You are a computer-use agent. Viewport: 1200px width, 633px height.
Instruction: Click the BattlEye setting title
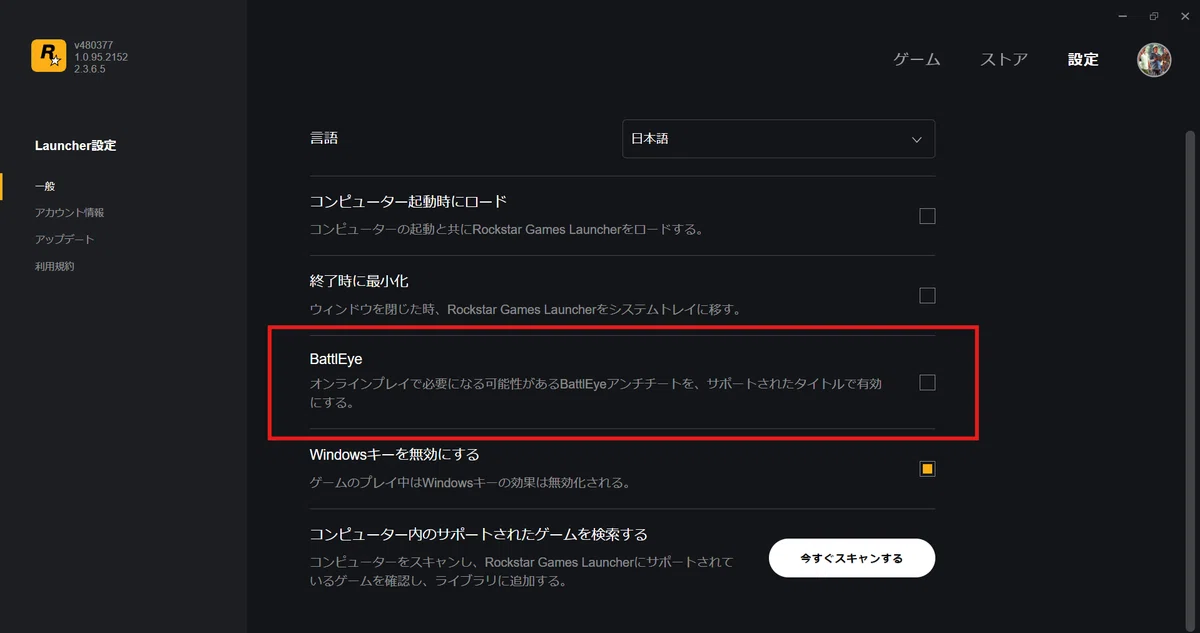[336, 359]
